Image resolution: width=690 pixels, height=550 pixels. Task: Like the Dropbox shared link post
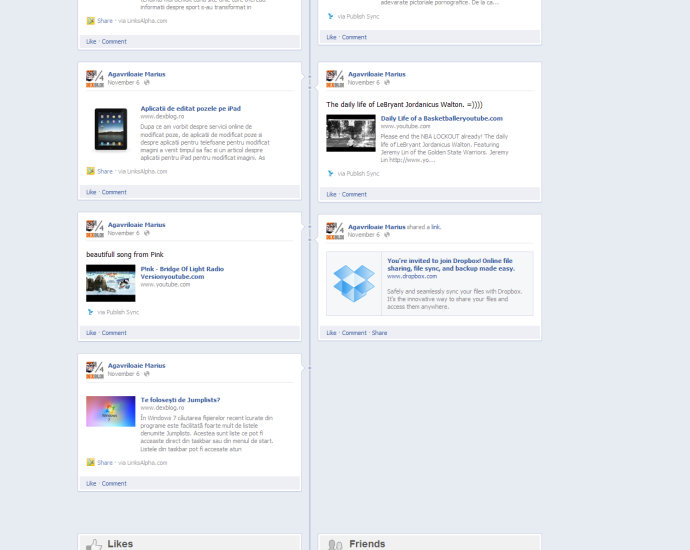click(331, 333)
